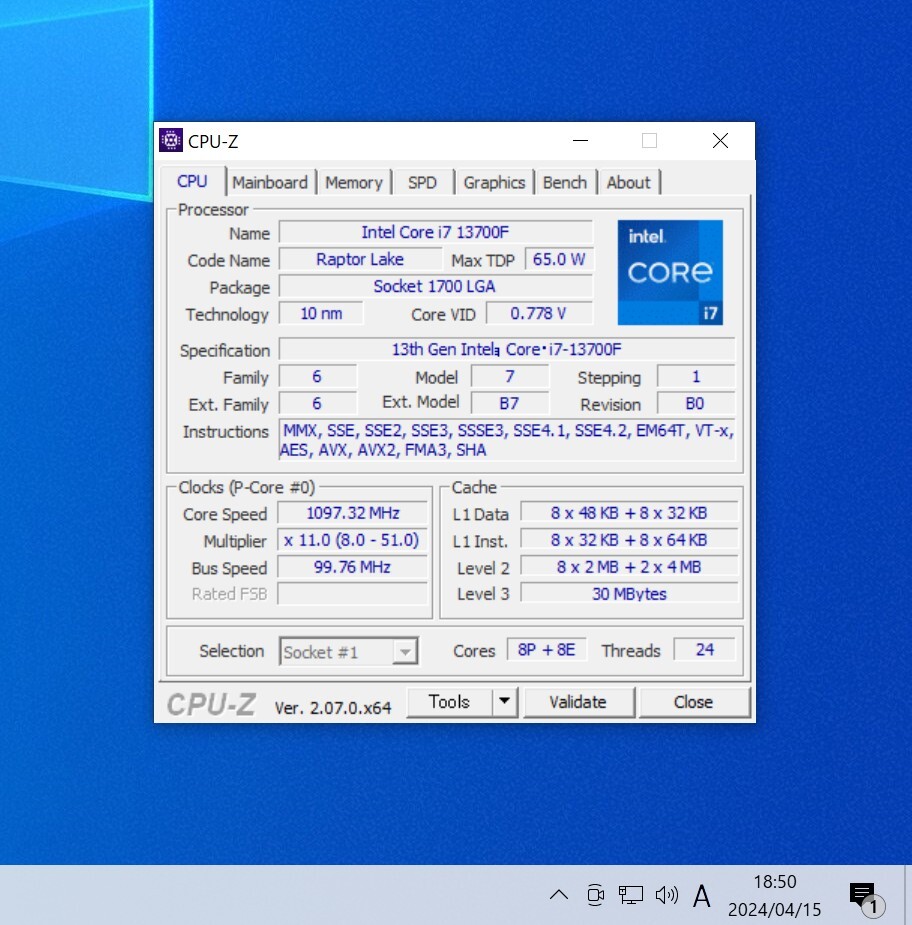Open the notification center icon
Image resolution: width=912 pixels, height=925 pixels.
[865, 897]
